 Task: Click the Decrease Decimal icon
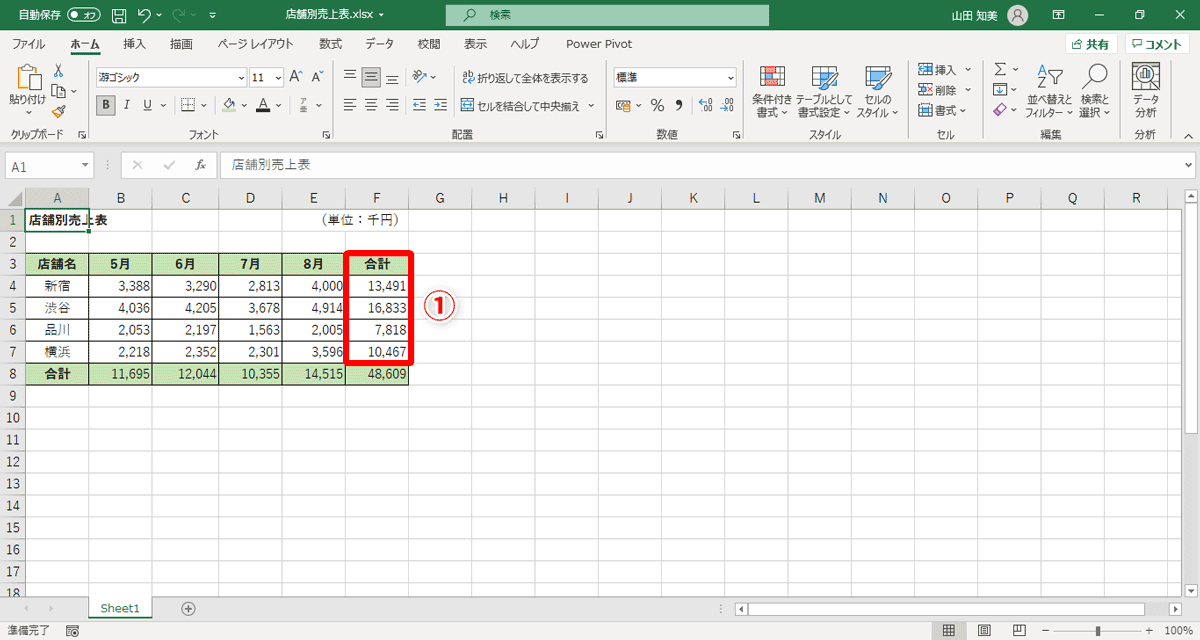tap(725, 105)
